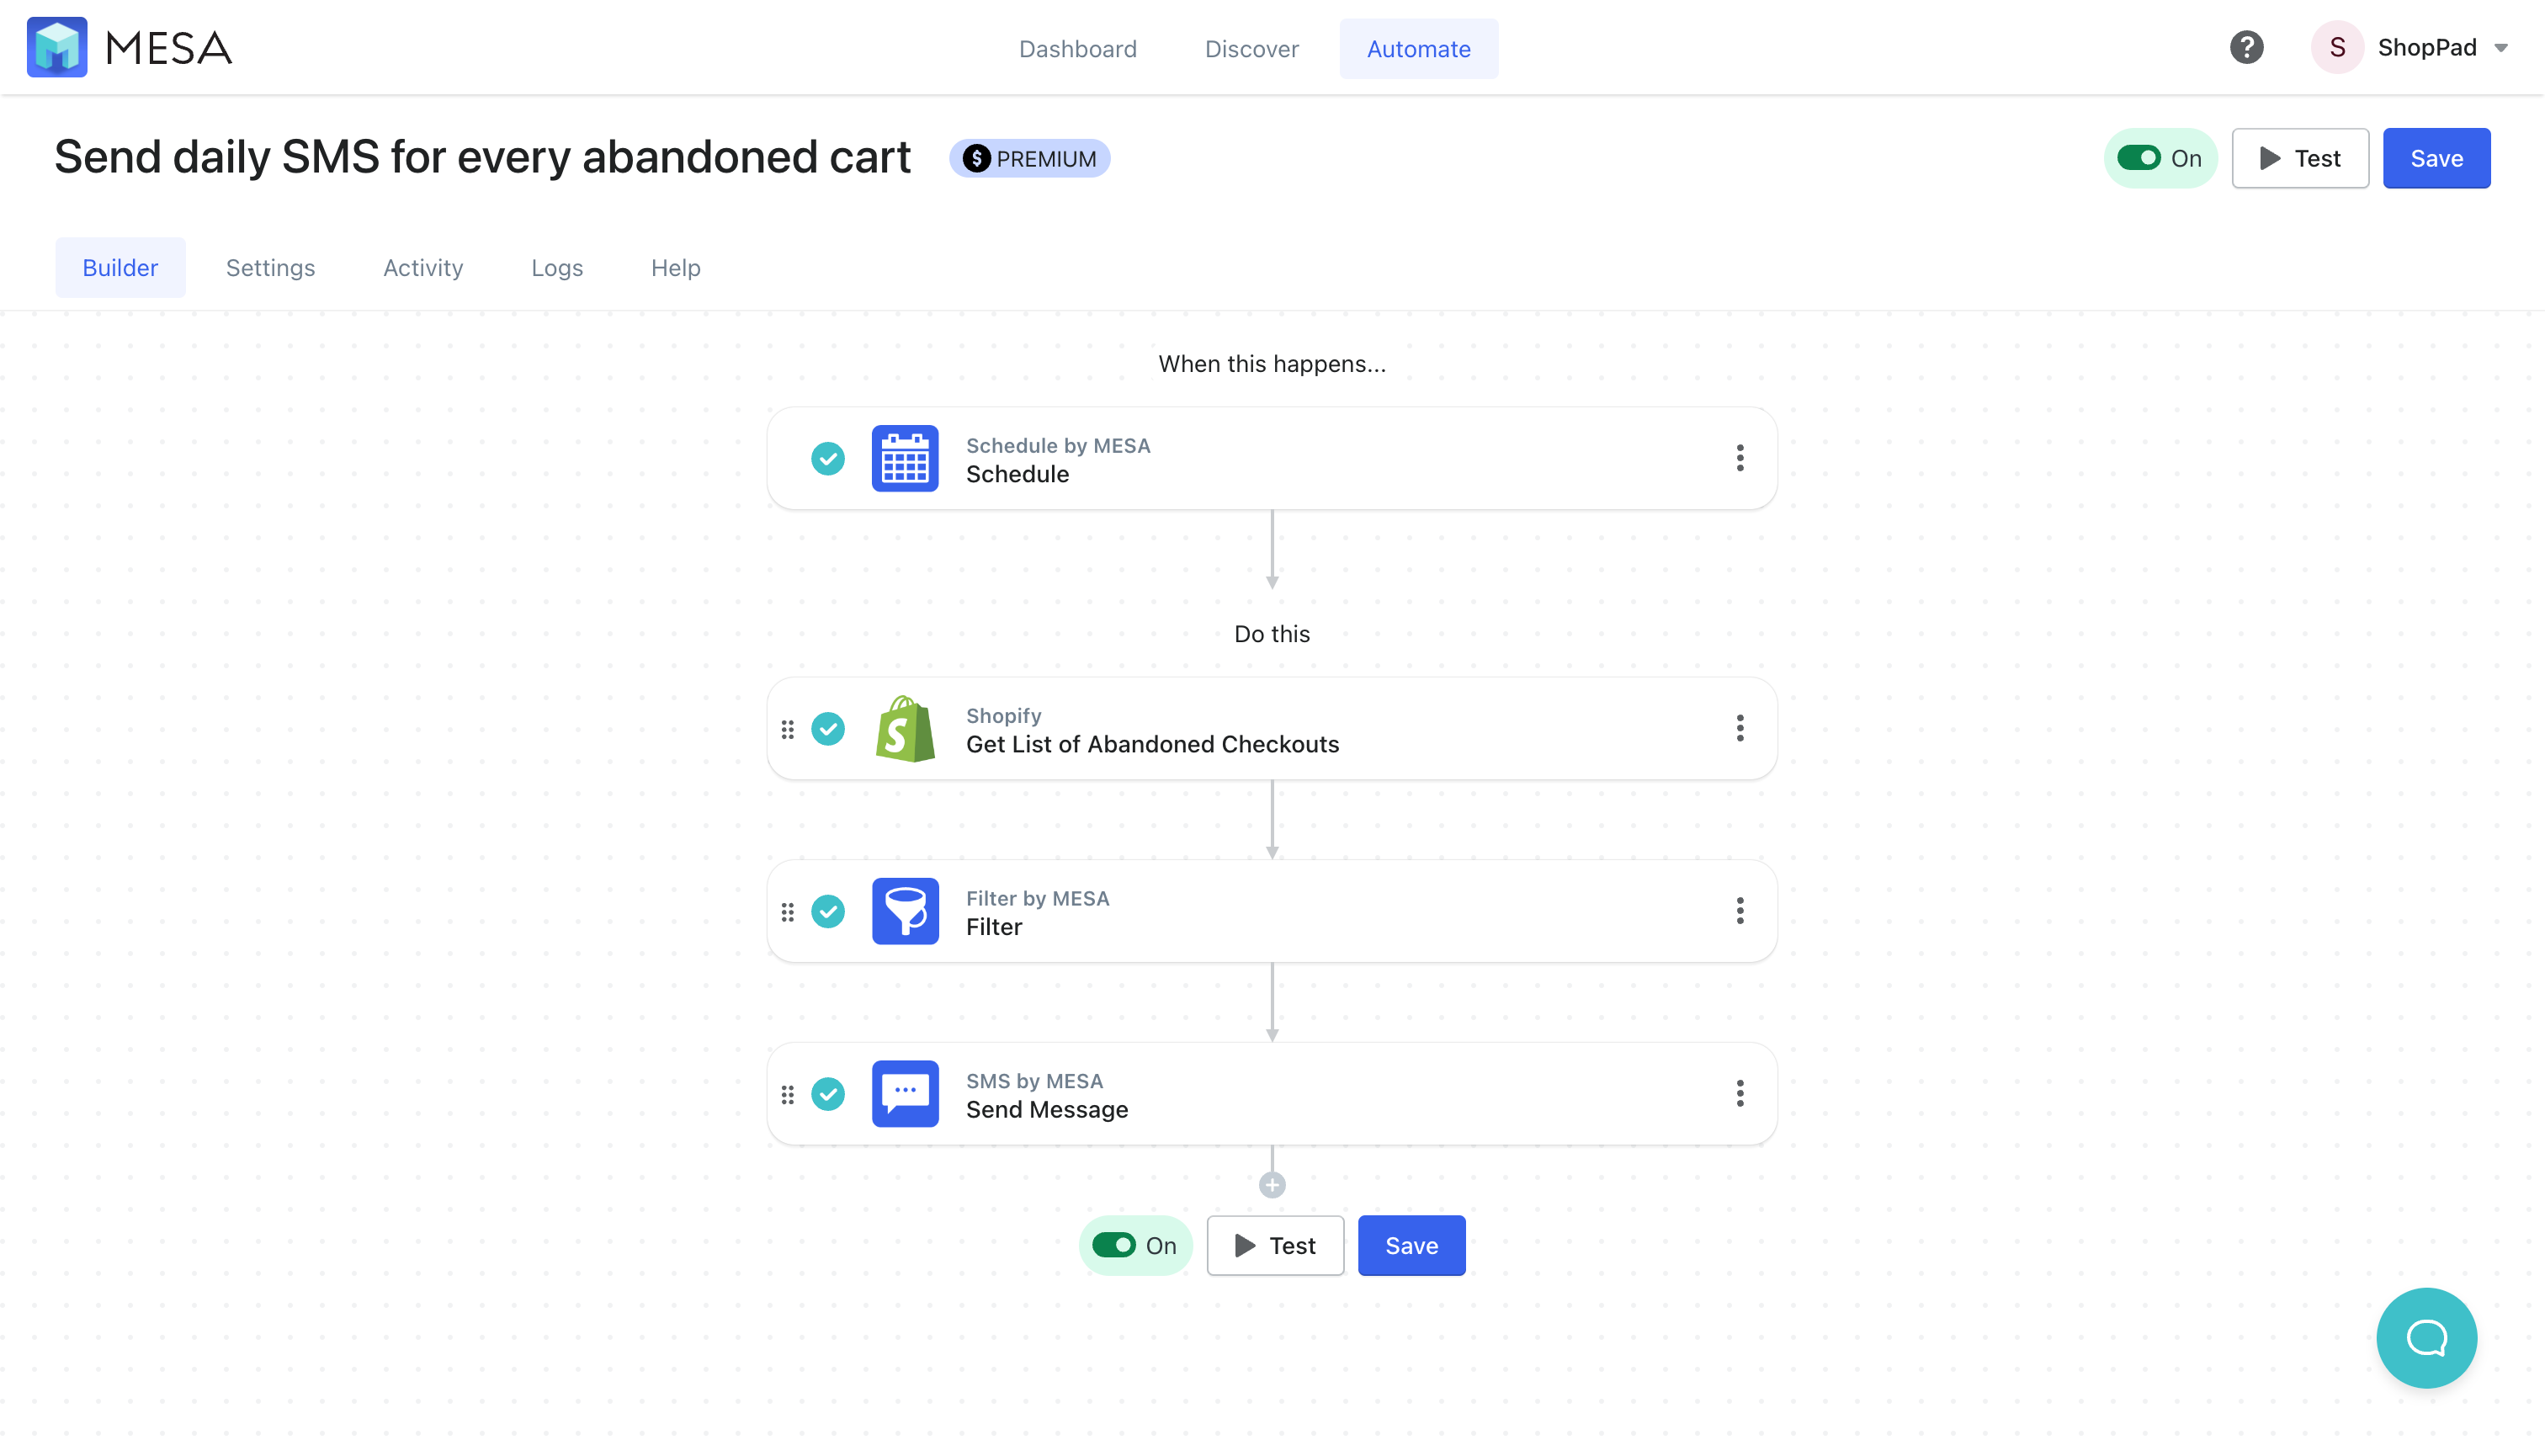Switch to the Settings tab
This screenshot has height=1456, width=2545.
(270, 267)
